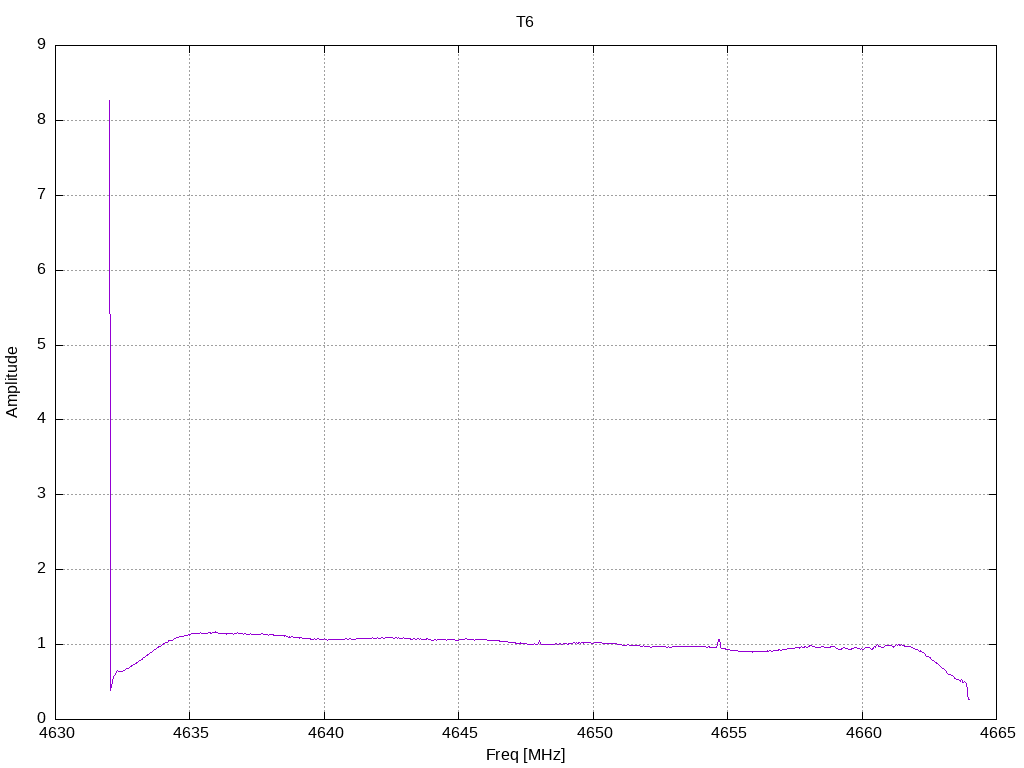Click the x-axis tick label 4665
Screen dimensions: 1024x768
click(x=997, y=733)
